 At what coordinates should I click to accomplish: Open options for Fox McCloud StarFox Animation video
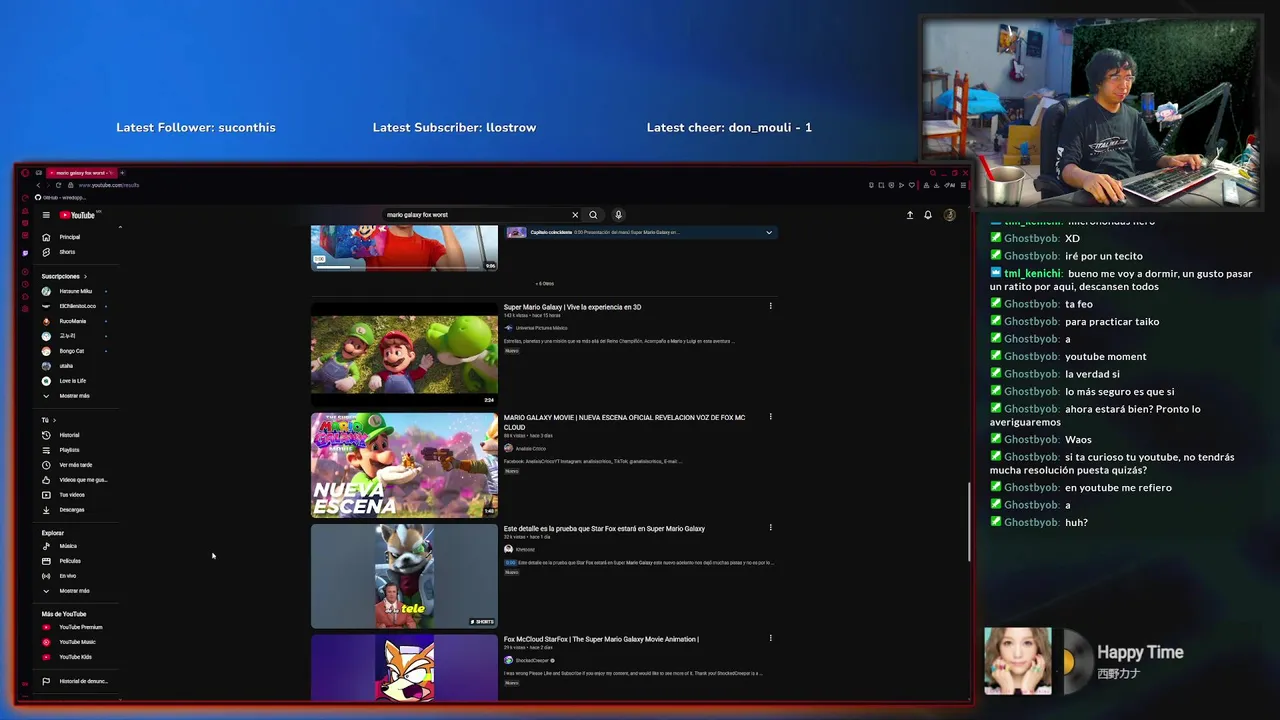coord(770,638)
